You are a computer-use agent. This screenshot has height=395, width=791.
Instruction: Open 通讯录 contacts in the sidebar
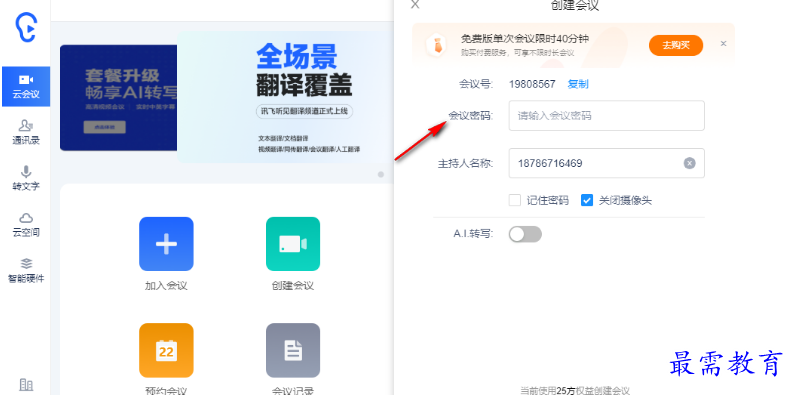coord(26,132)
